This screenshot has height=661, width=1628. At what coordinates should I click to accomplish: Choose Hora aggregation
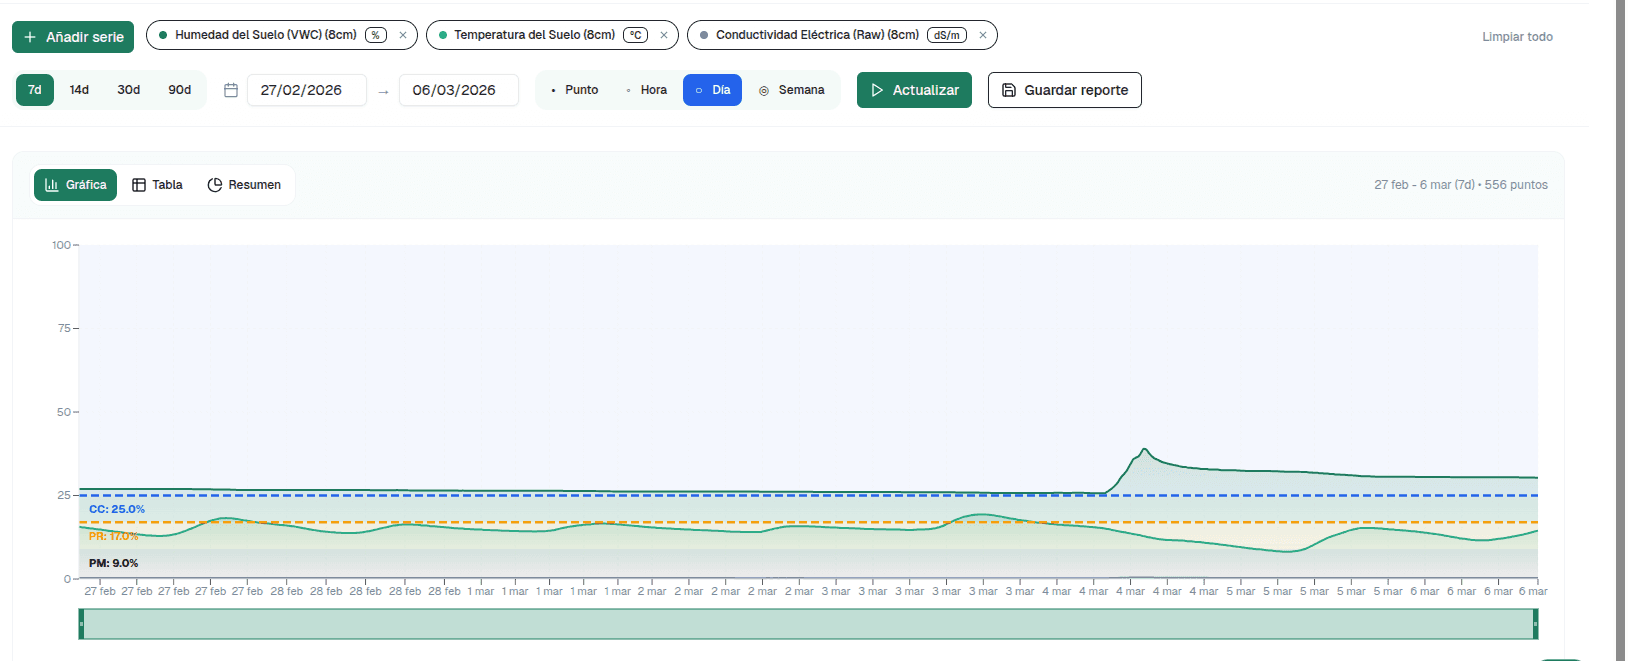[x=647, y=90]
